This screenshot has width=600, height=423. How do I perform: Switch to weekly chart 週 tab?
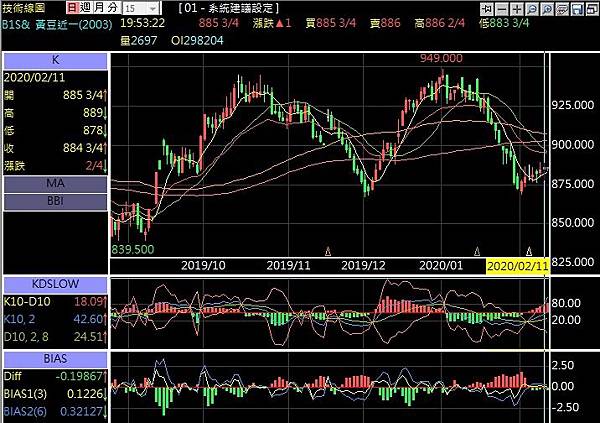(86, 8)
